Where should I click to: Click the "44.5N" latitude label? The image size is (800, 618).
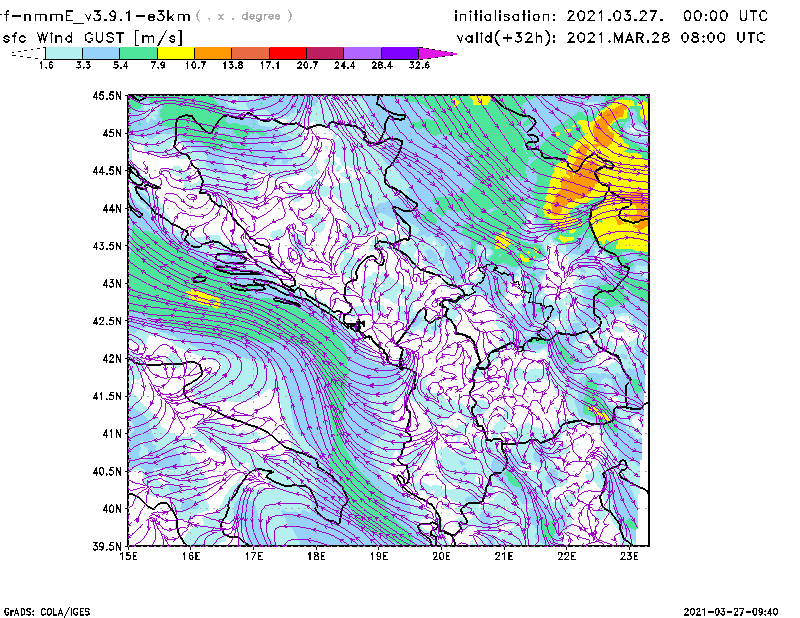click(107, 170)
